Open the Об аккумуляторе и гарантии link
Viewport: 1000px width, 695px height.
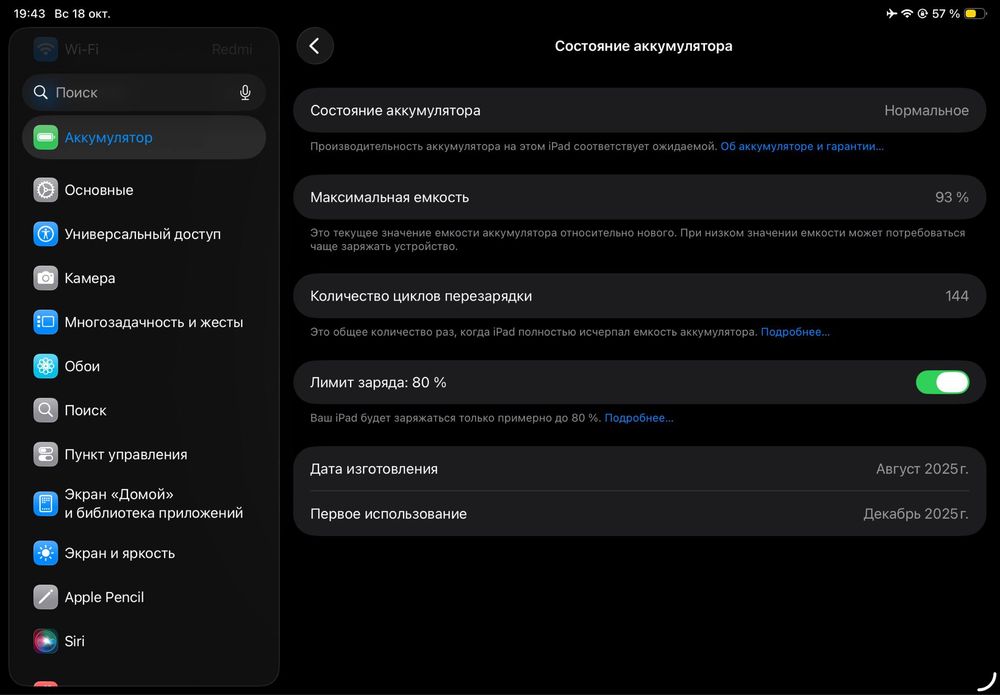802,147
